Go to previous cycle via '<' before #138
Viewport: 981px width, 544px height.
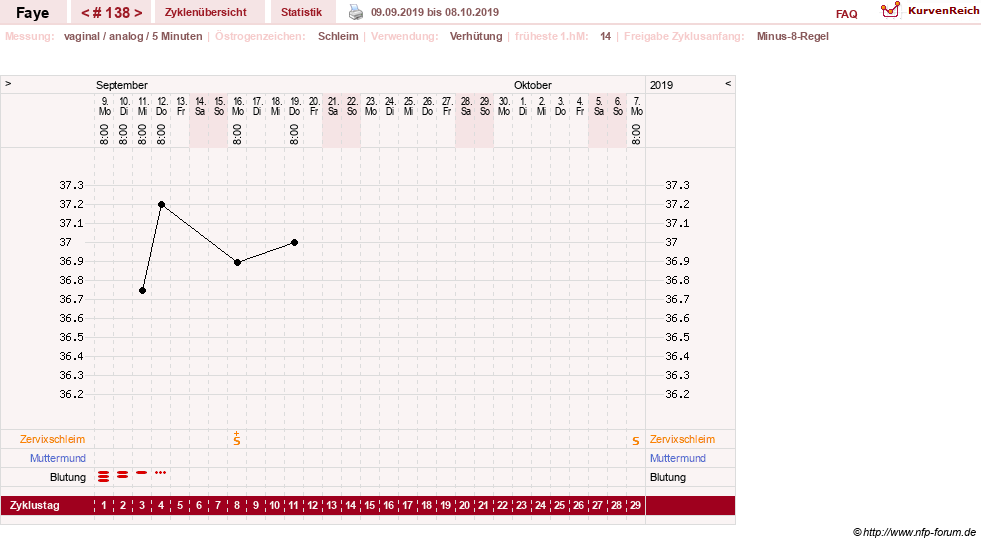tap(84, 13)
